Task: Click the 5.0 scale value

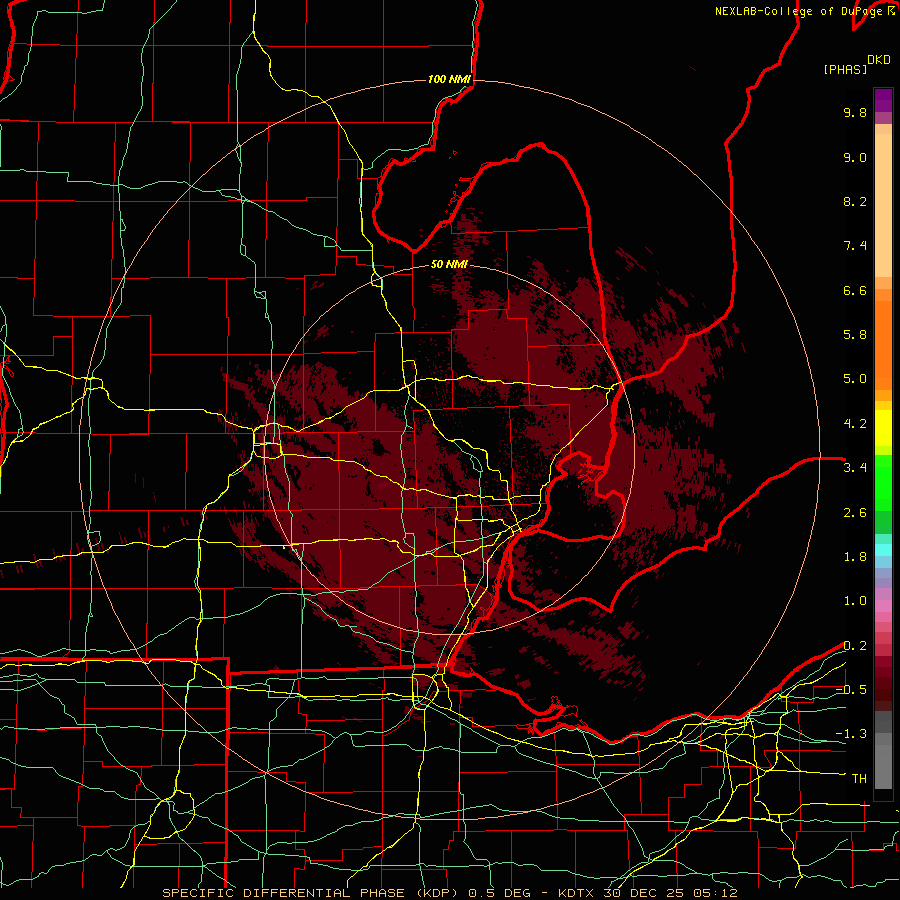Action: point(855,379)
